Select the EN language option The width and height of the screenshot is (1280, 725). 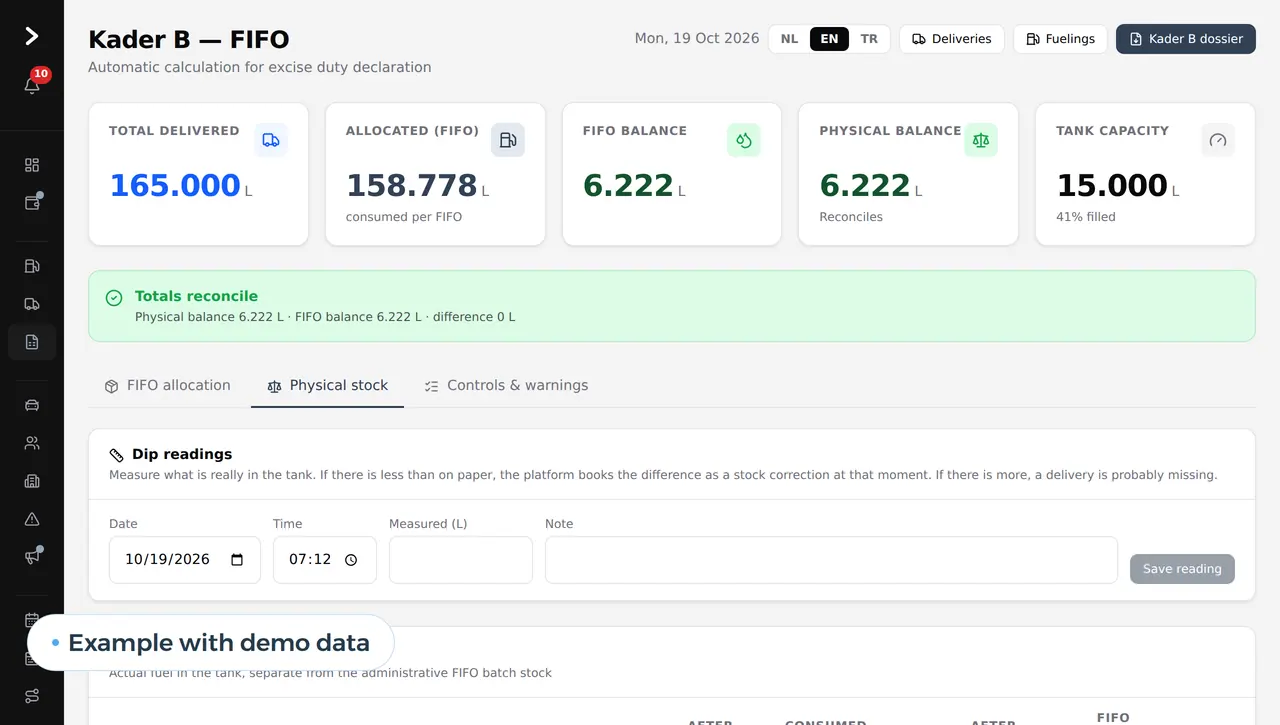[830, 39]
